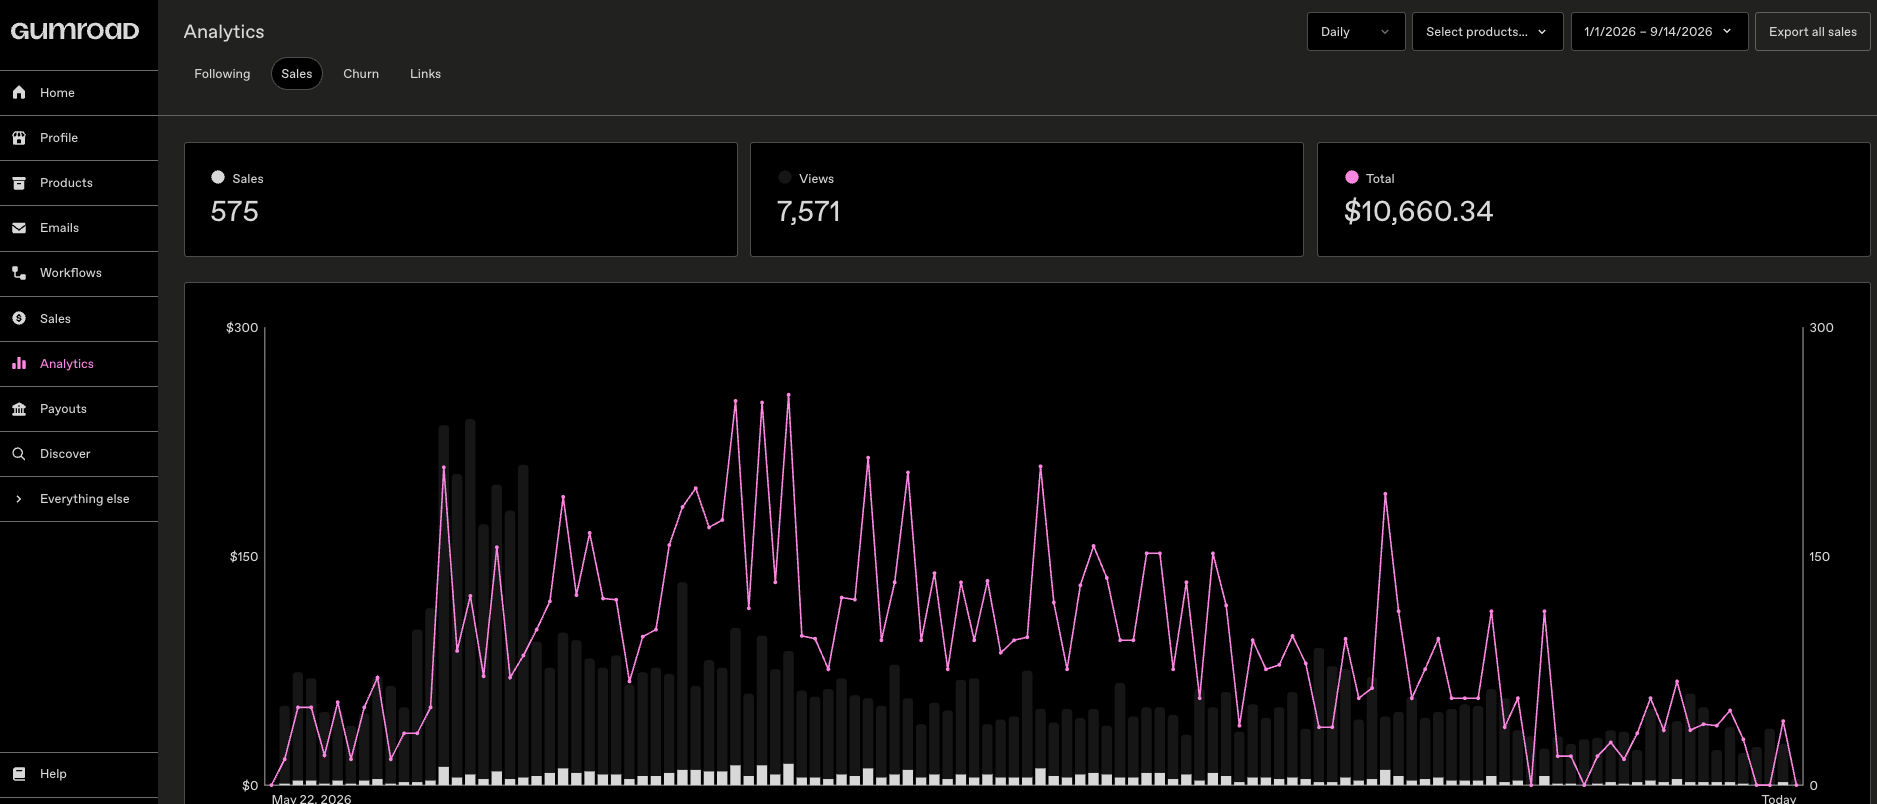Click the right axis 300 label

(1822, 328)
